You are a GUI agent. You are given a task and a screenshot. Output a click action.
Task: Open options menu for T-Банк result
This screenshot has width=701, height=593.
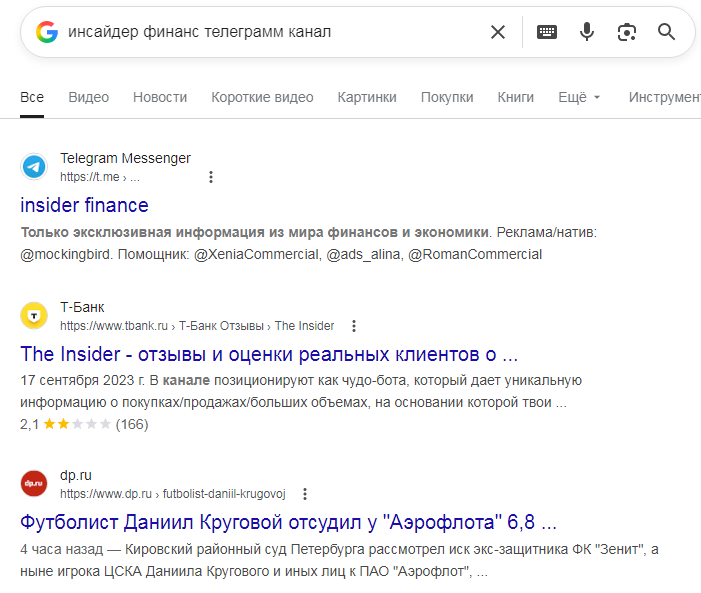[354, 326]
